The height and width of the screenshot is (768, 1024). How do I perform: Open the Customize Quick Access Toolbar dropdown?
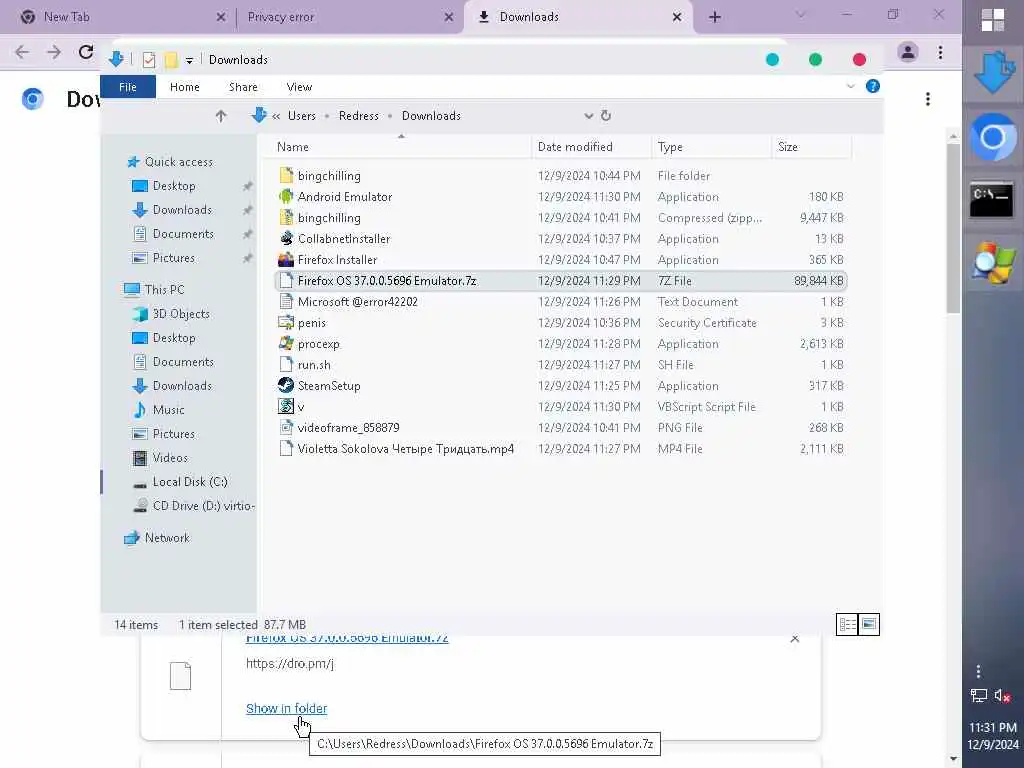click(x=189, y=60)
